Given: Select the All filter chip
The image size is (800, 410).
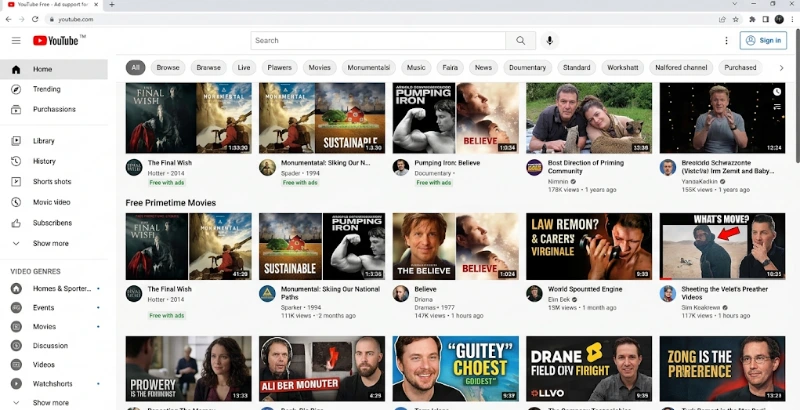Looking at the screenshot, I should click(x=135, y=67).
